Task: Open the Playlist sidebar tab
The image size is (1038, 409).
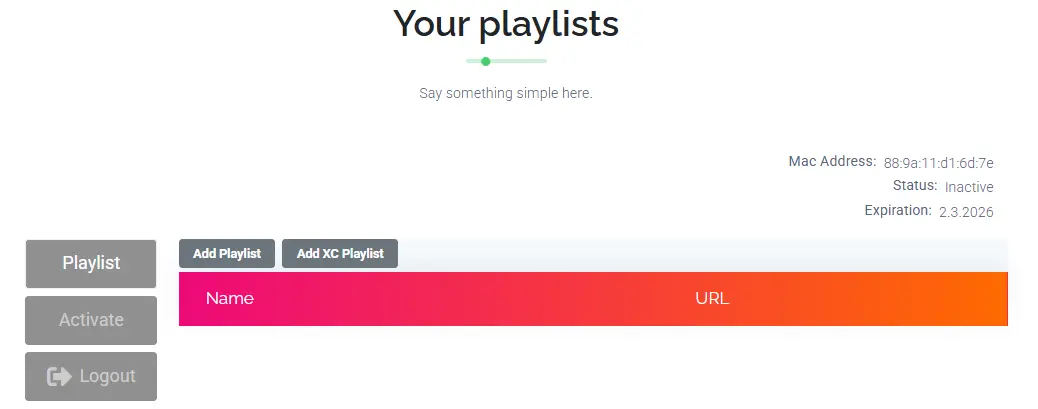Action: (x=91, y=263)
